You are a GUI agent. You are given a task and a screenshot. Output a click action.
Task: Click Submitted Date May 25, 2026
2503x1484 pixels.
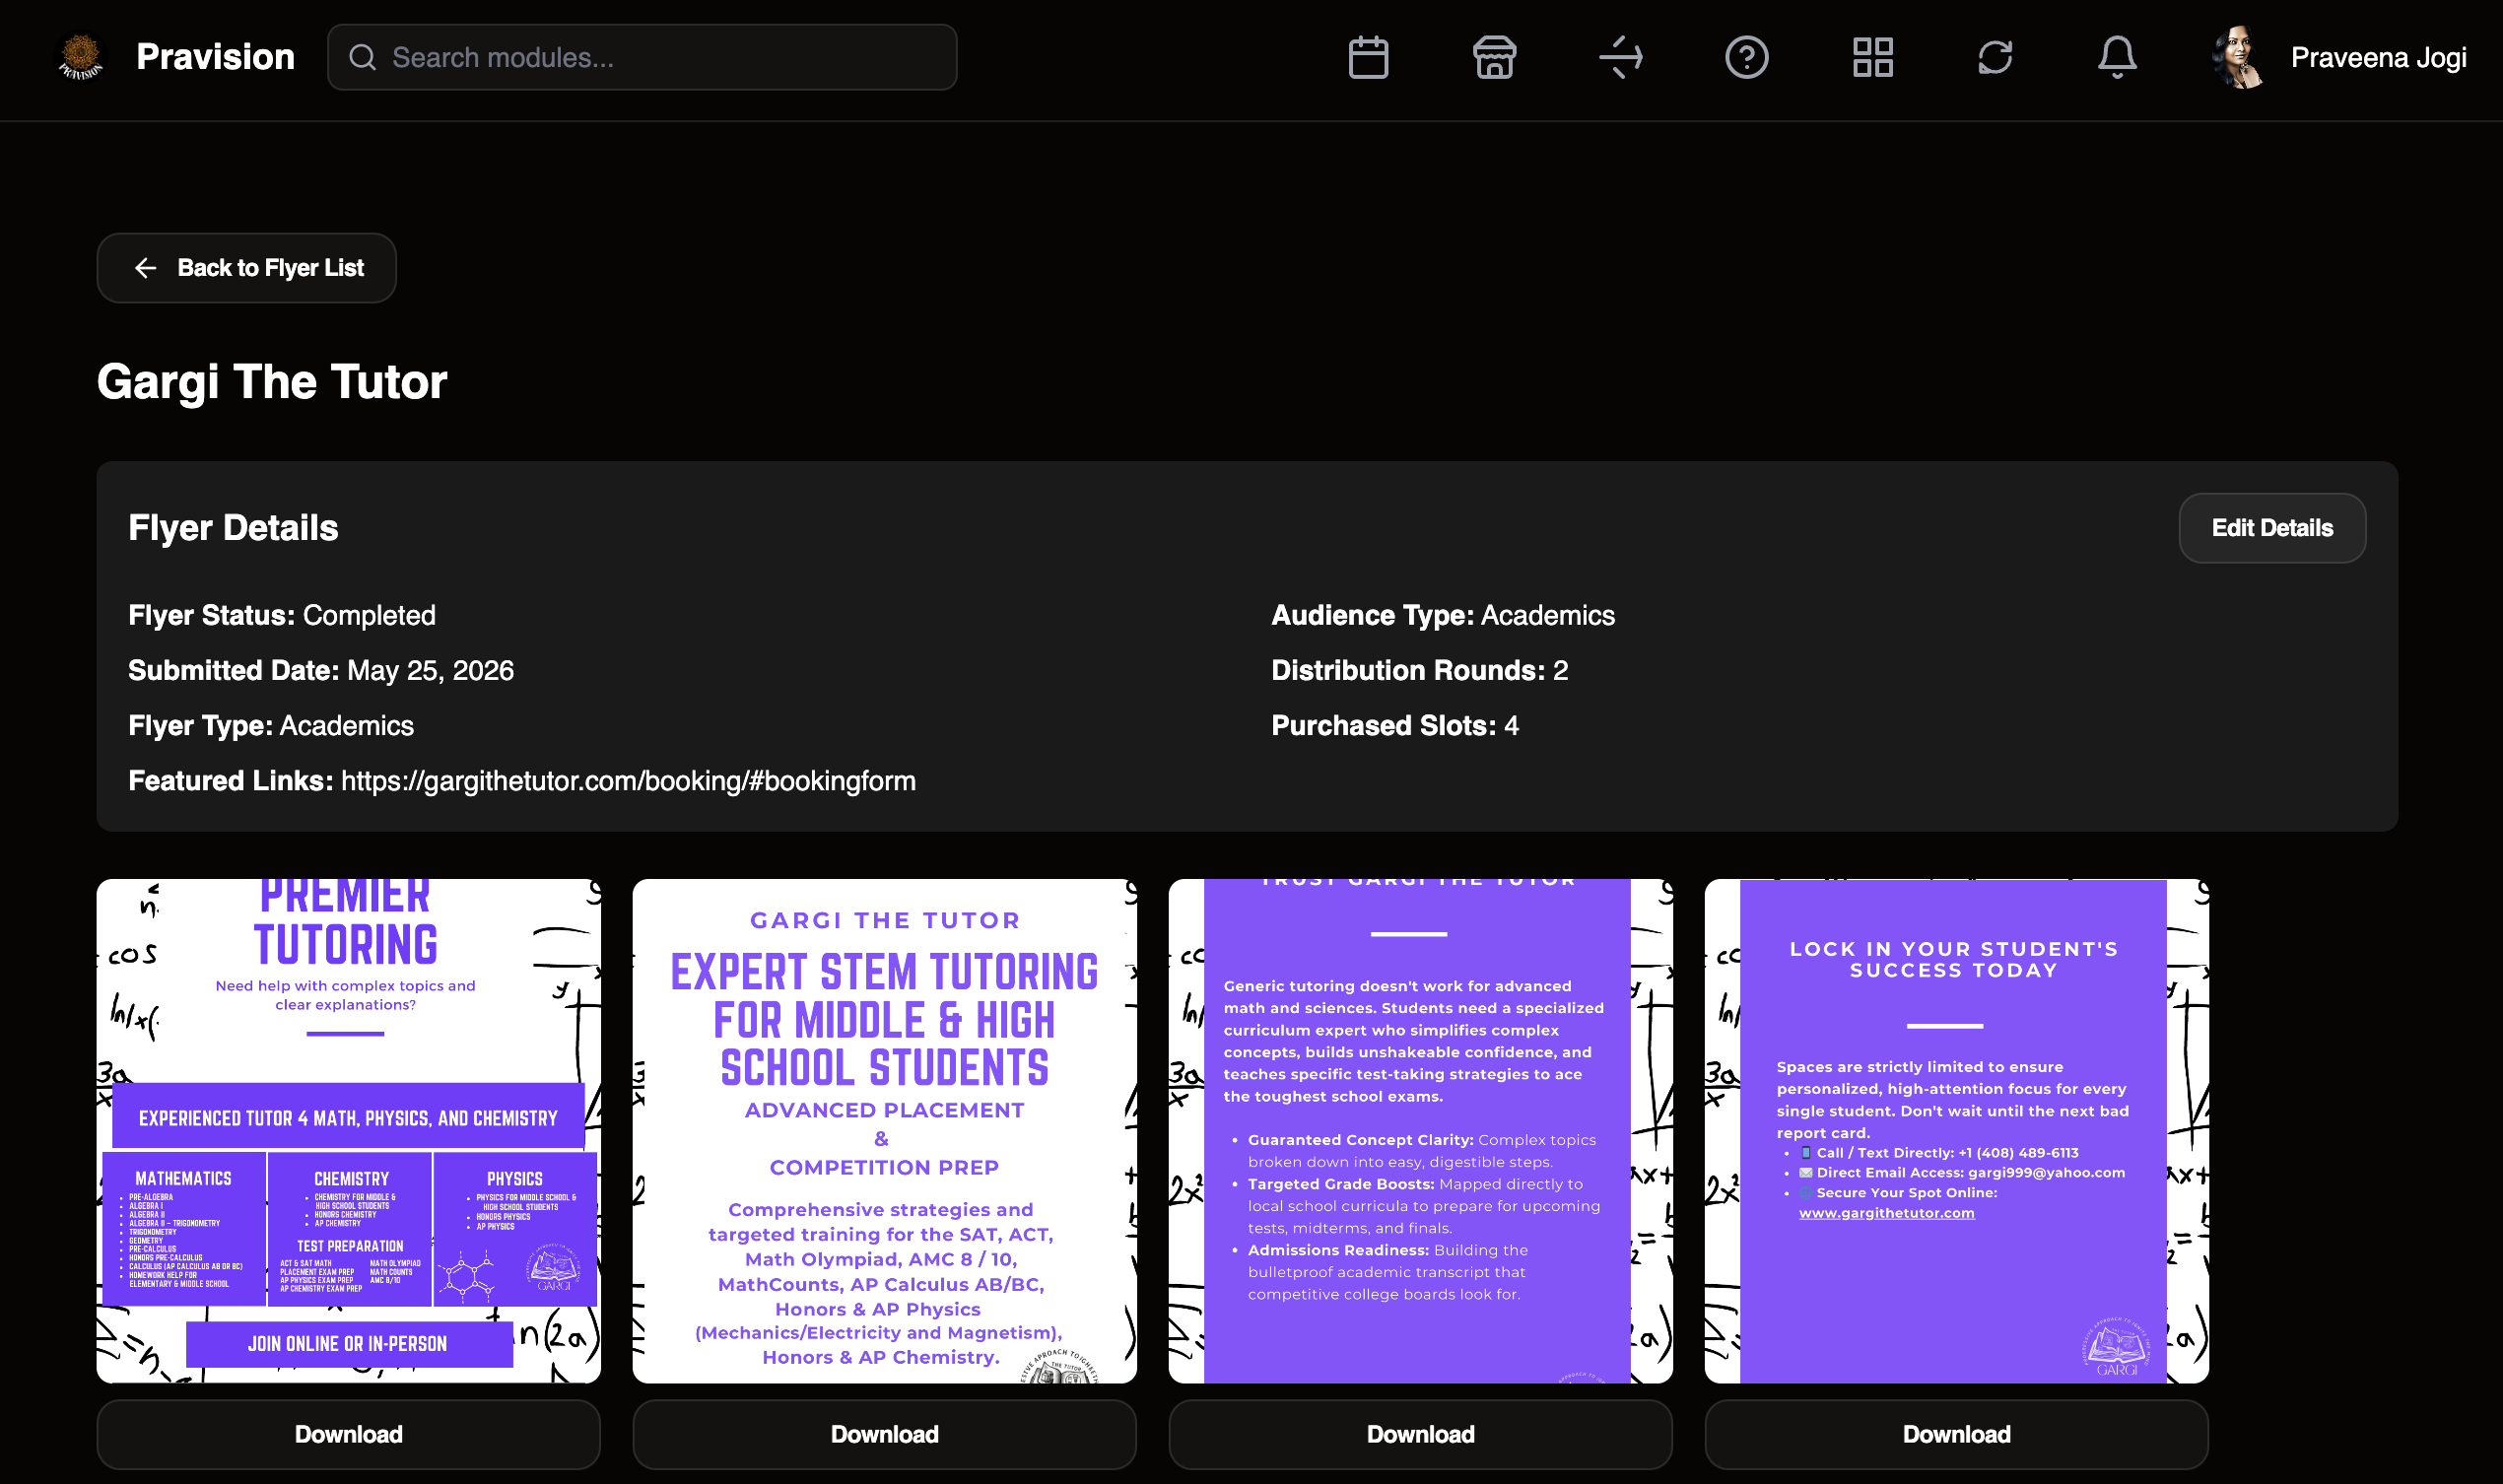(321, 670)
